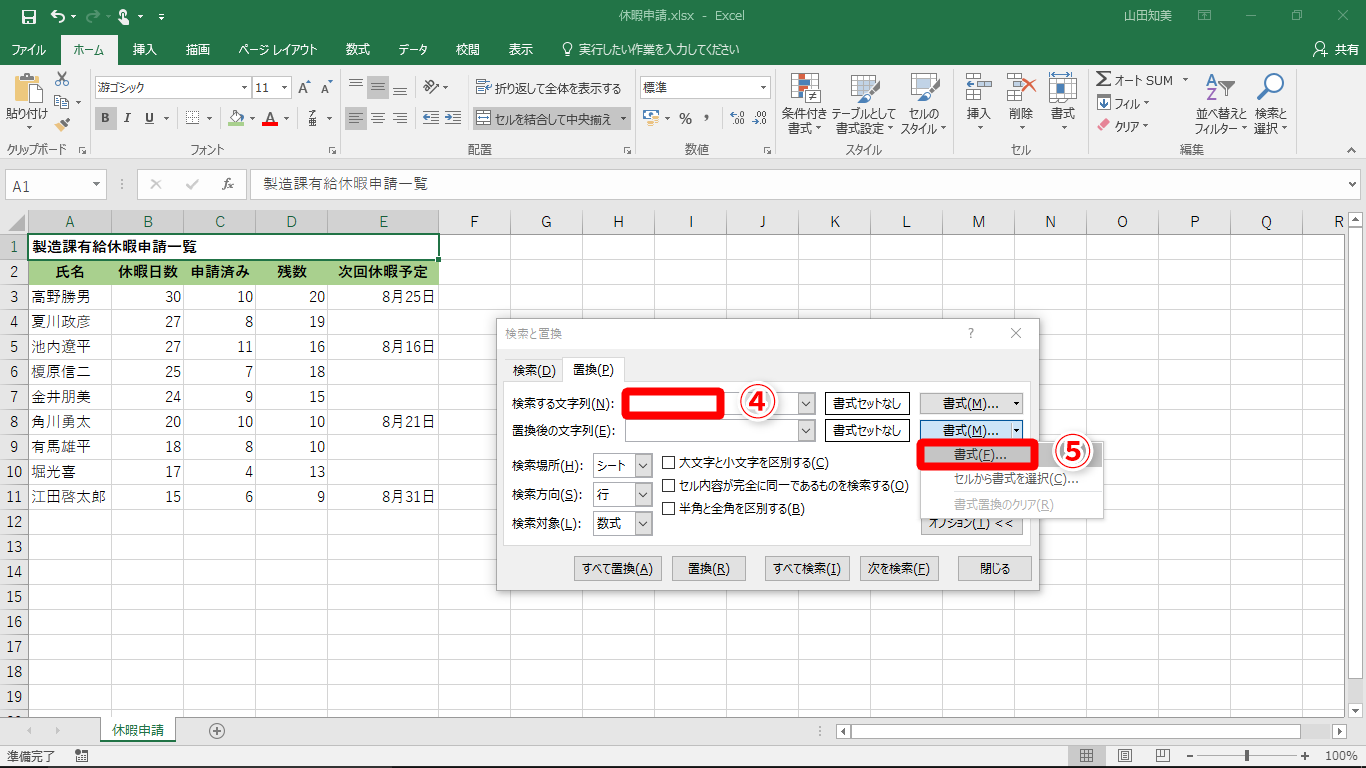
Task: Click the fill color paint bucket swatch
Action: coord(236,118)
